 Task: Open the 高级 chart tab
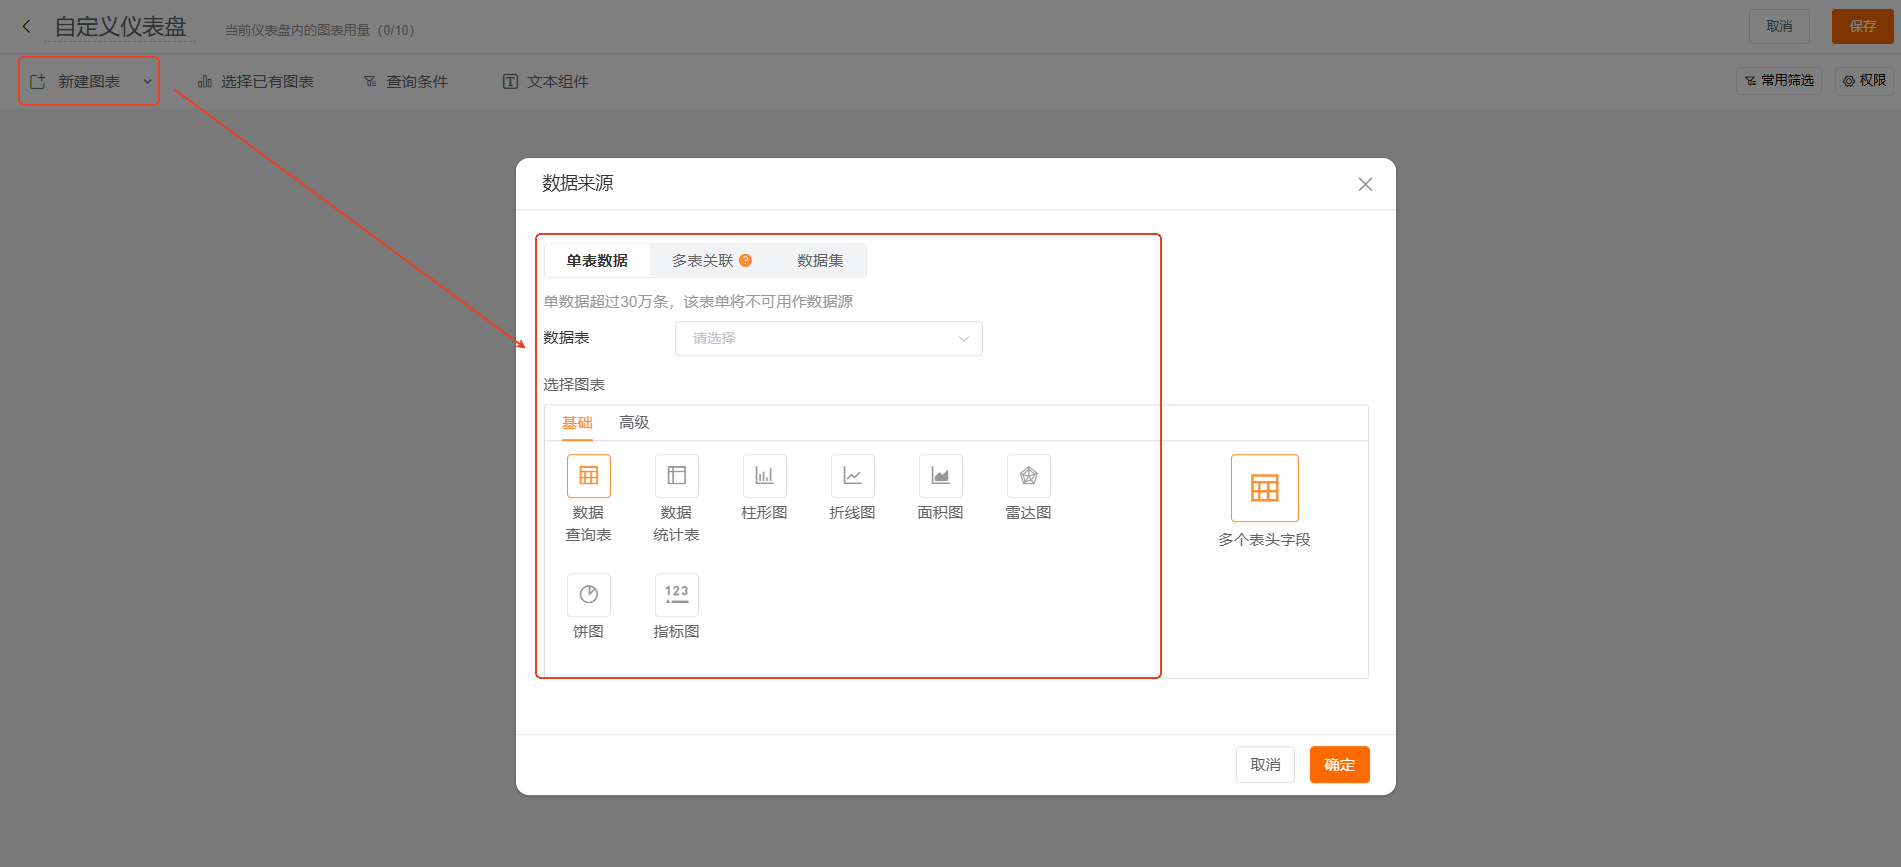634,423
